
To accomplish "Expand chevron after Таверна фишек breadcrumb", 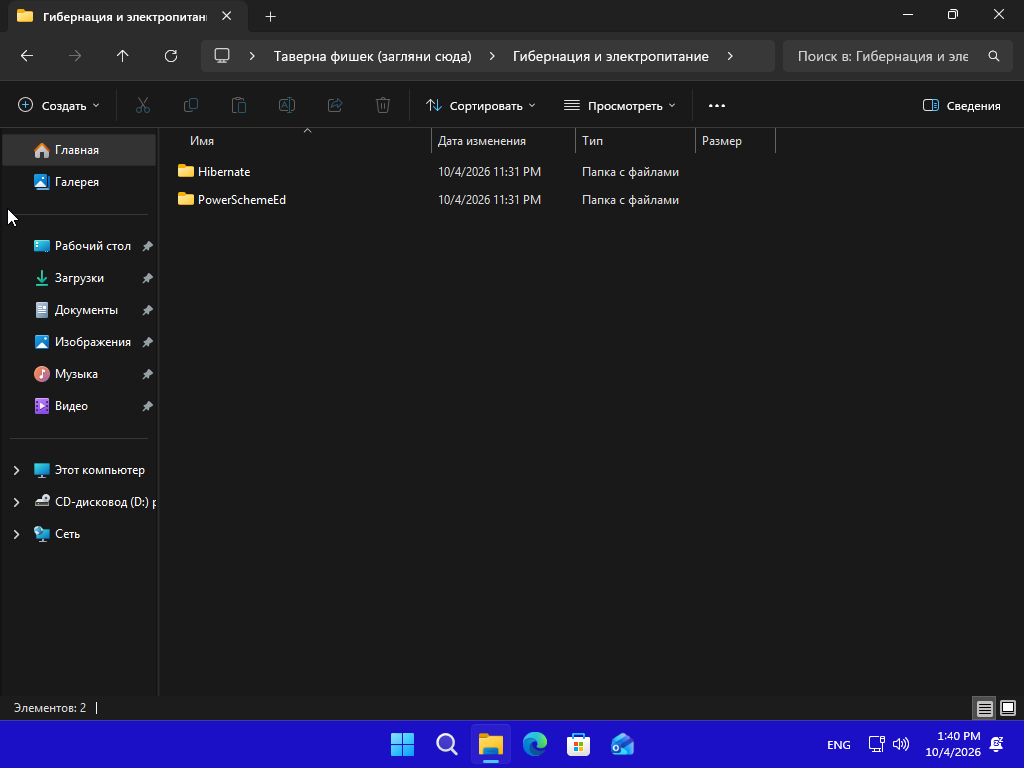I will [492, 56].
